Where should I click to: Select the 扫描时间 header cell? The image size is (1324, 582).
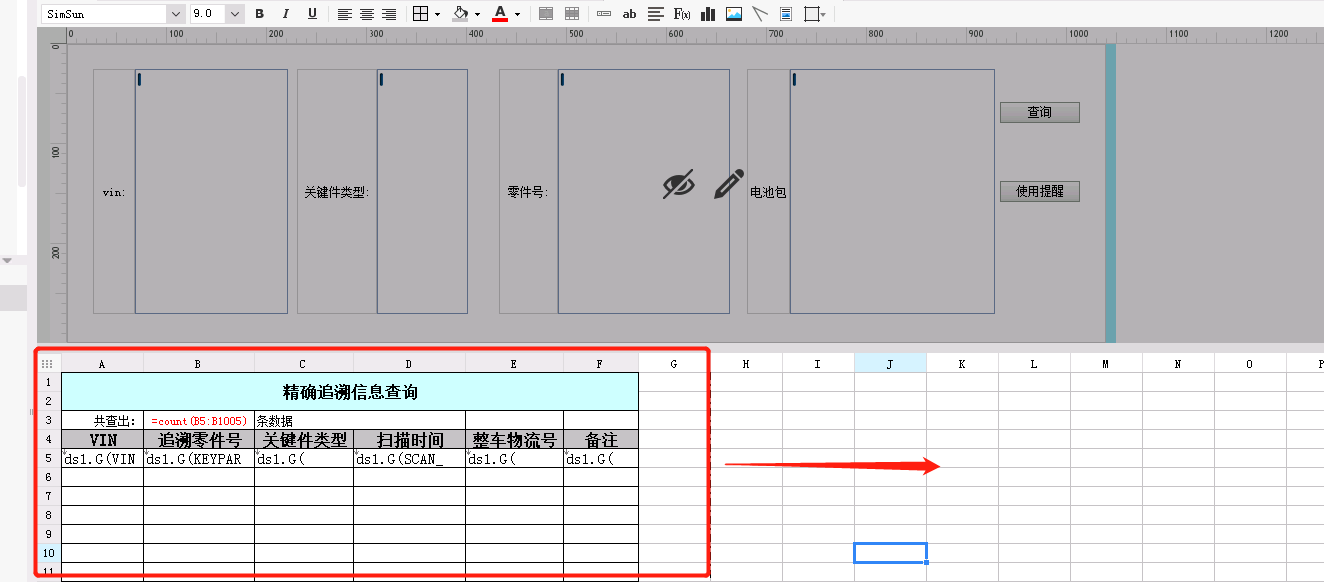409,439
